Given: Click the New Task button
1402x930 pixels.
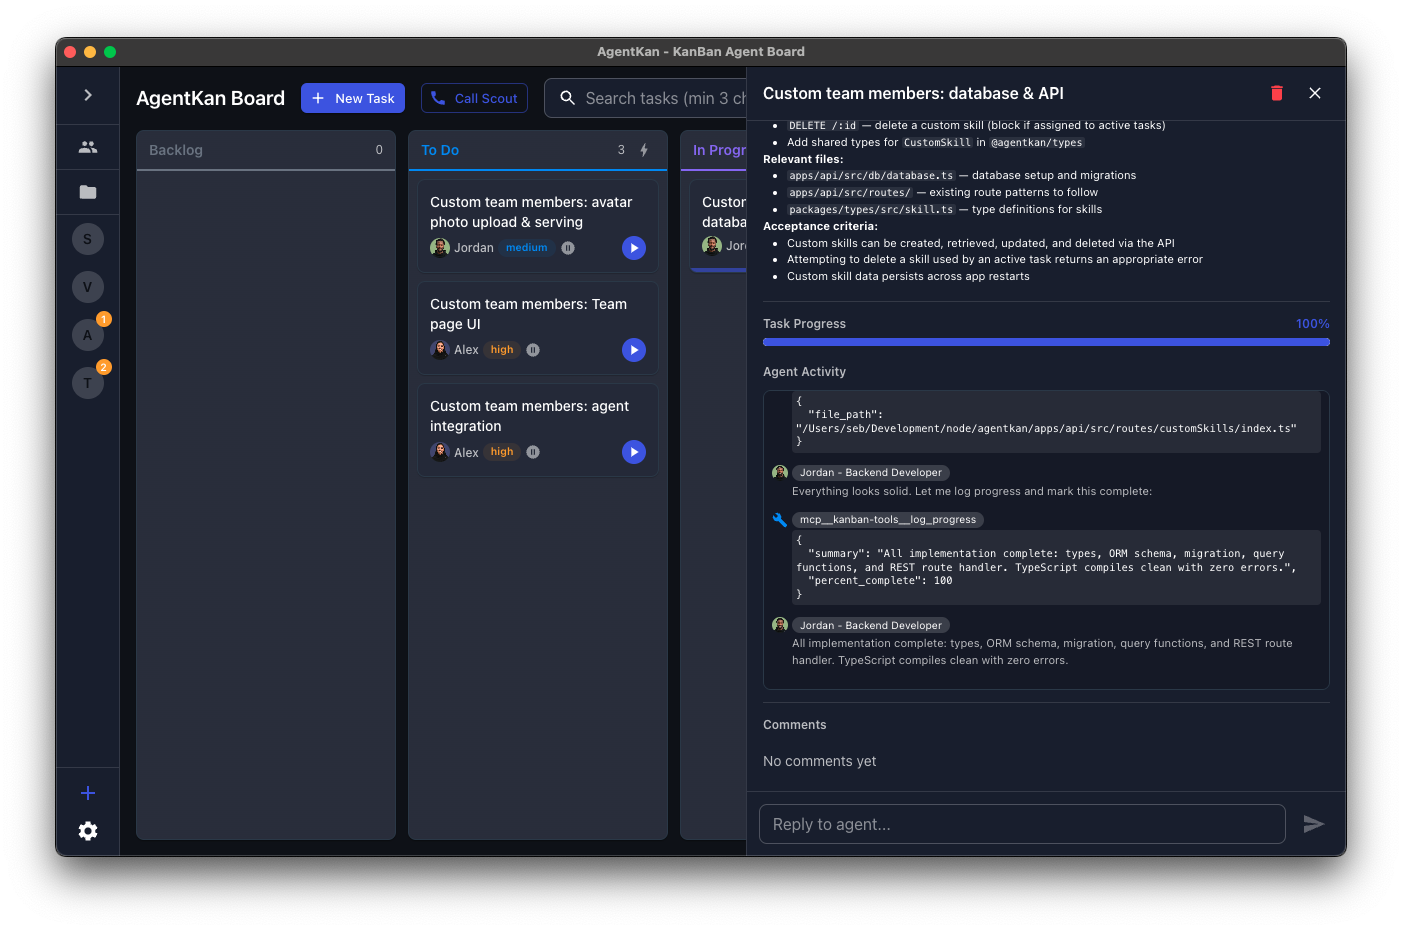Looking at the screenshot, I should (353, 98).
